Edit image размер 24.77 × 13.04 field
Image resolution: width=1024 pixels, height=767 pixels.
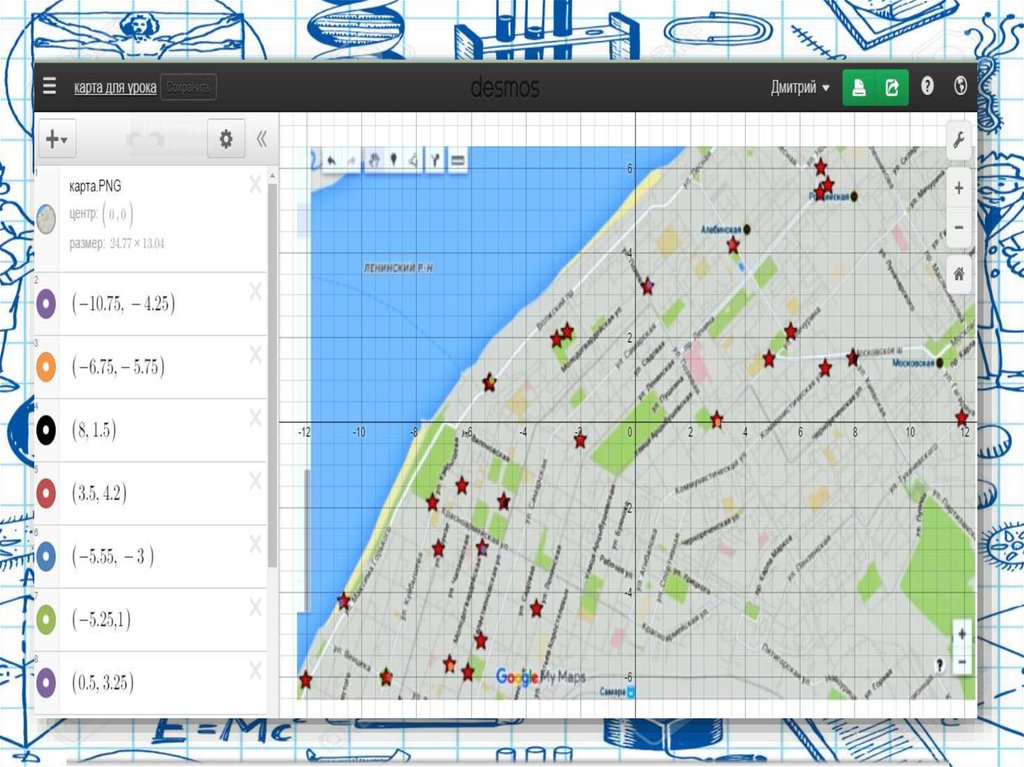pos(136,244)
